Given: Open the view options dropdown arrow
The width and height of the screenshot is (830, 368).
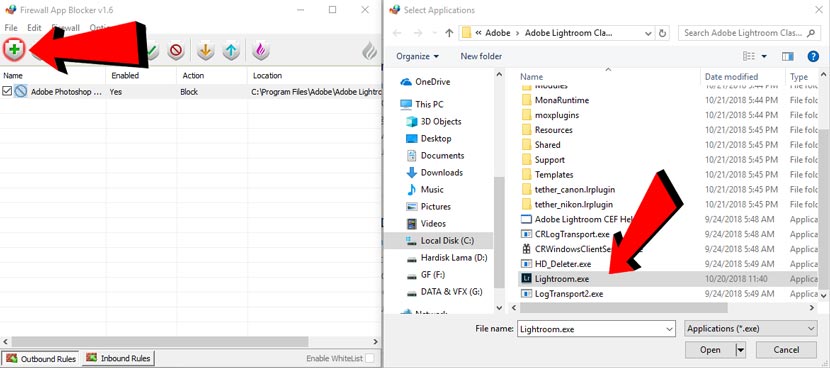Looking at the screenshot, I should point(764,56).
